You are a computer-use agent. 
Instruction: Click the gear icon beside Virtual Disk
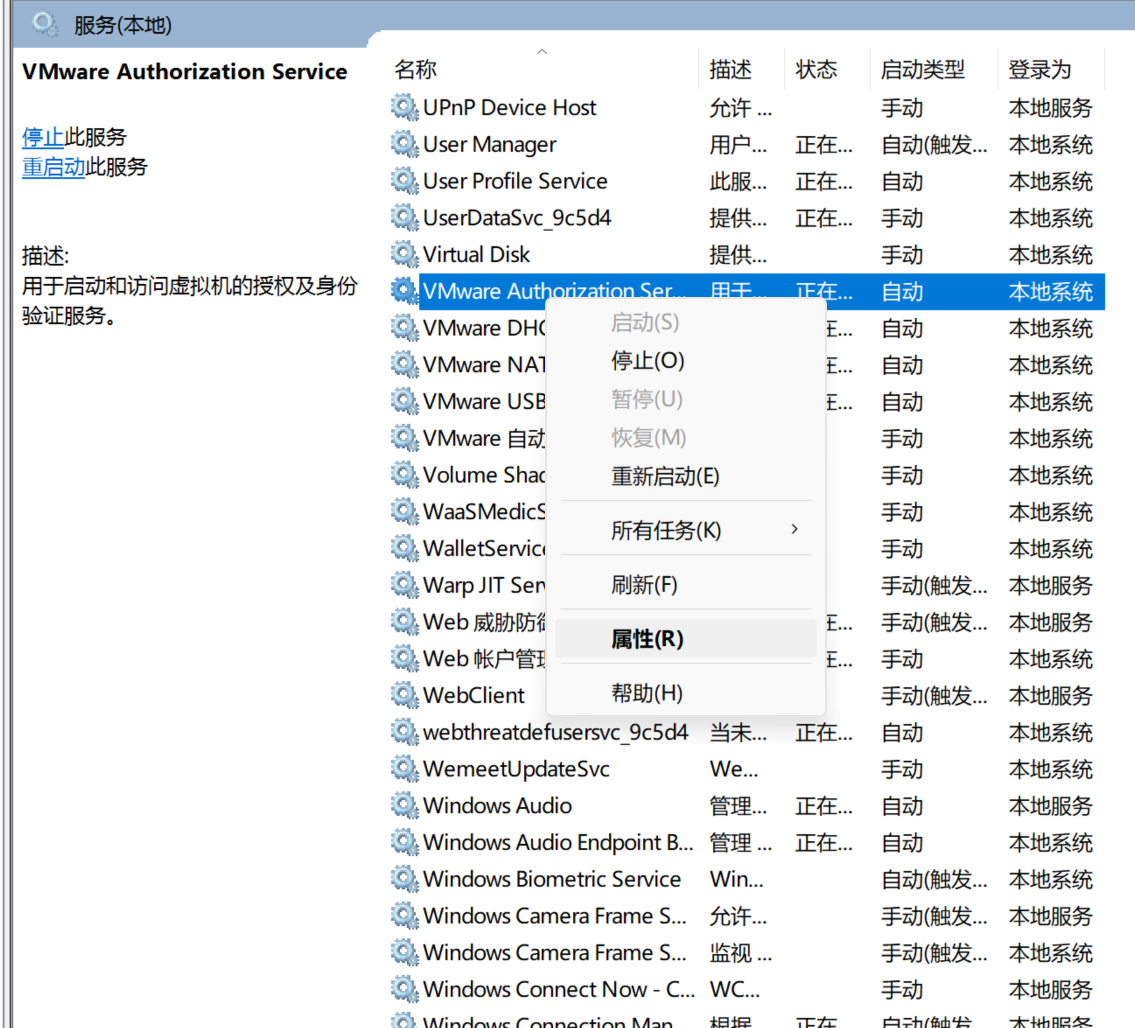coord(405,254)
